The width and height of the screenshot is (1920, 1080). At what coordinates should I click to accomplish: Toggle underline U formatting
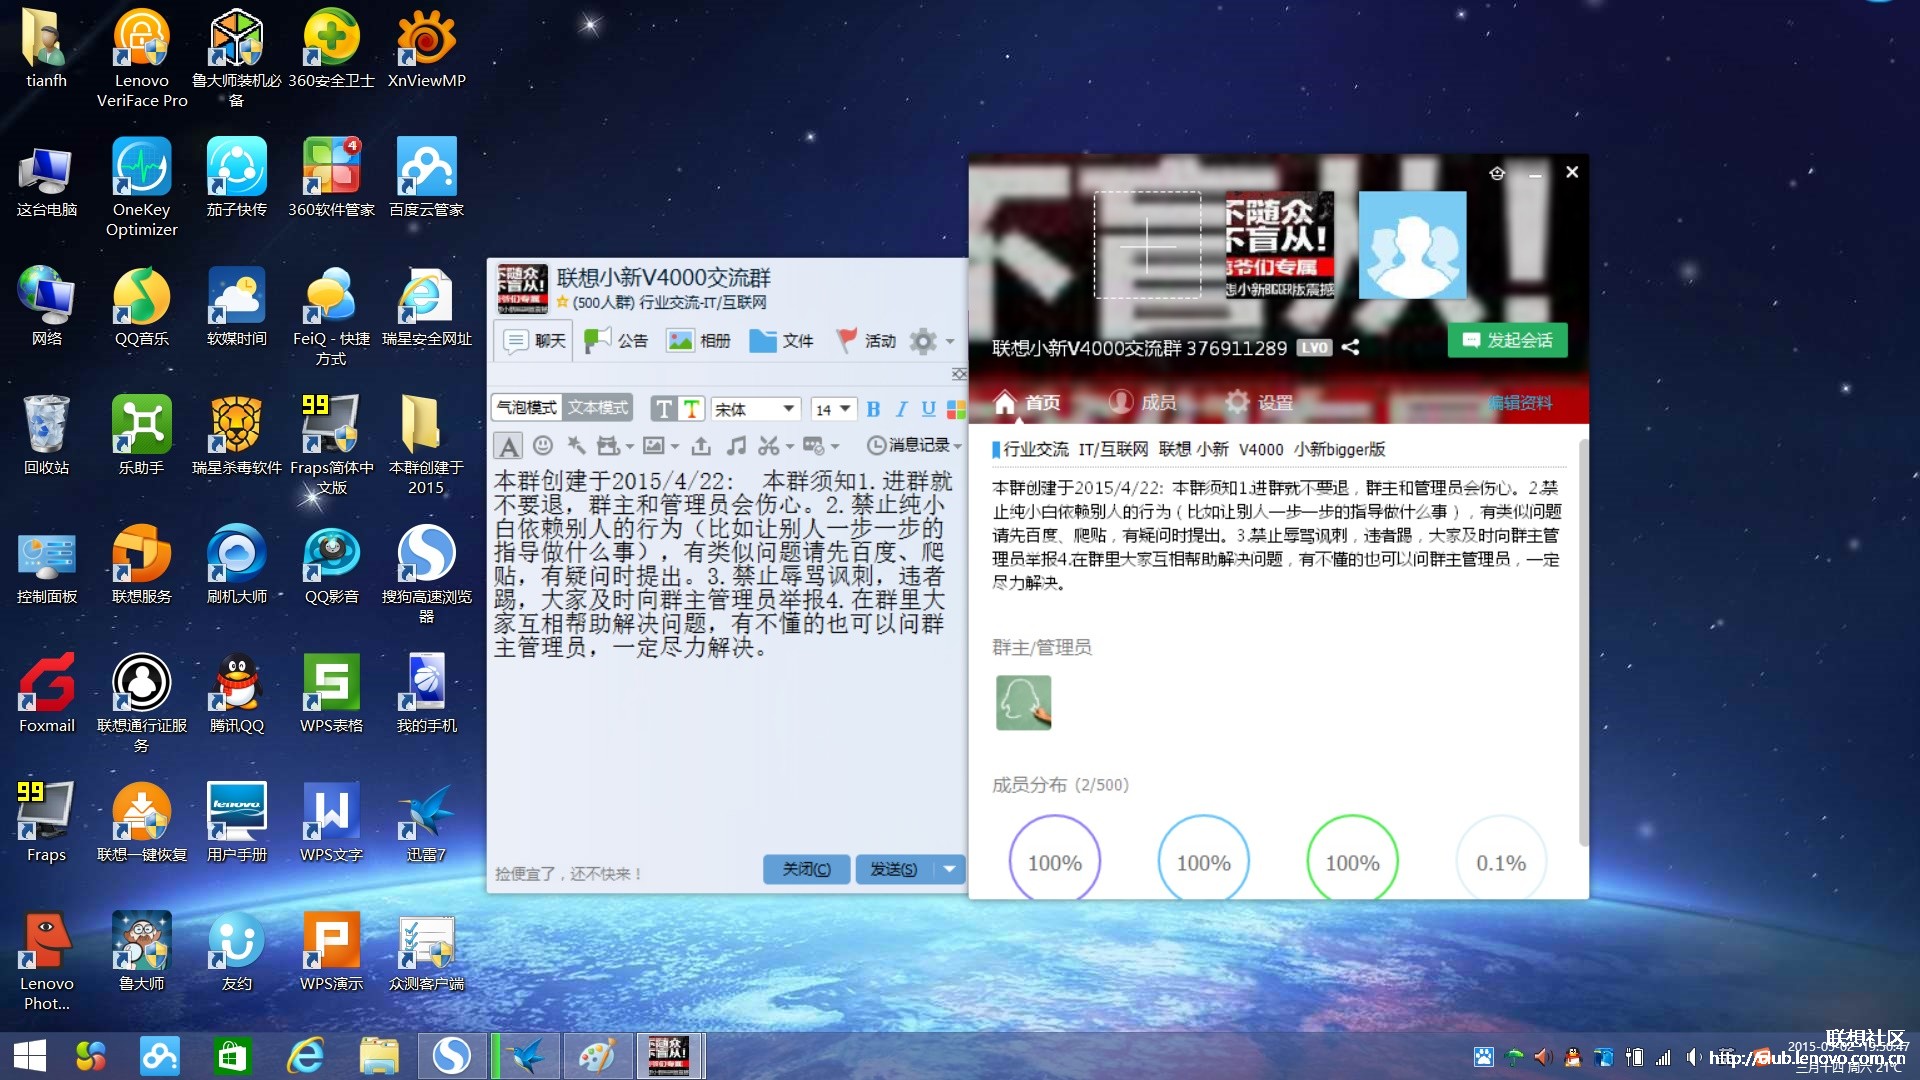(x=929, y=409)
